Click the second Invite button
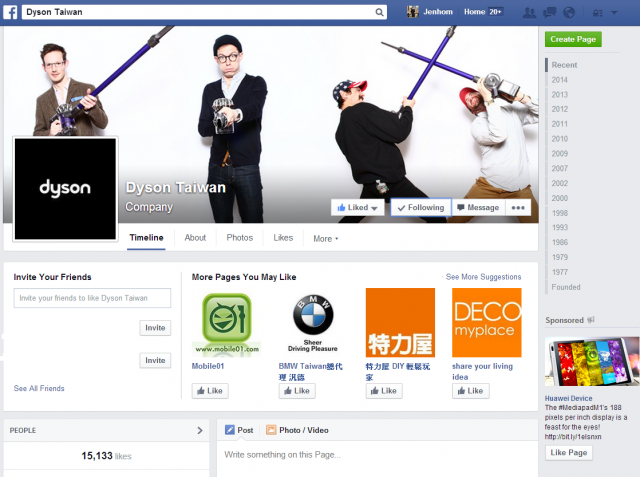Viewport: 640px width, 477px height. point(155,361)
